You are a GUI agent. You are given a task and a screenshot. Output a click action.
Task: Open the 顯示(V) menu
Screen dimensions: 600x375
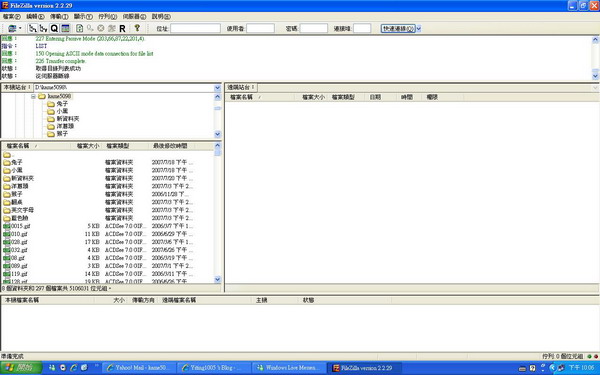click(83, 16)
